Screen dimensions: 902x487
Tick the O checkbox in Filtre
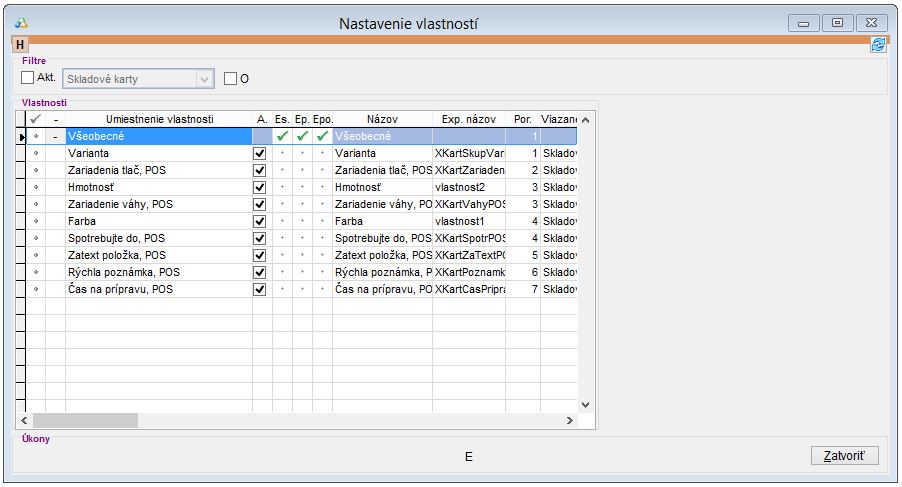pyautogui.click(x=231, y=78)
